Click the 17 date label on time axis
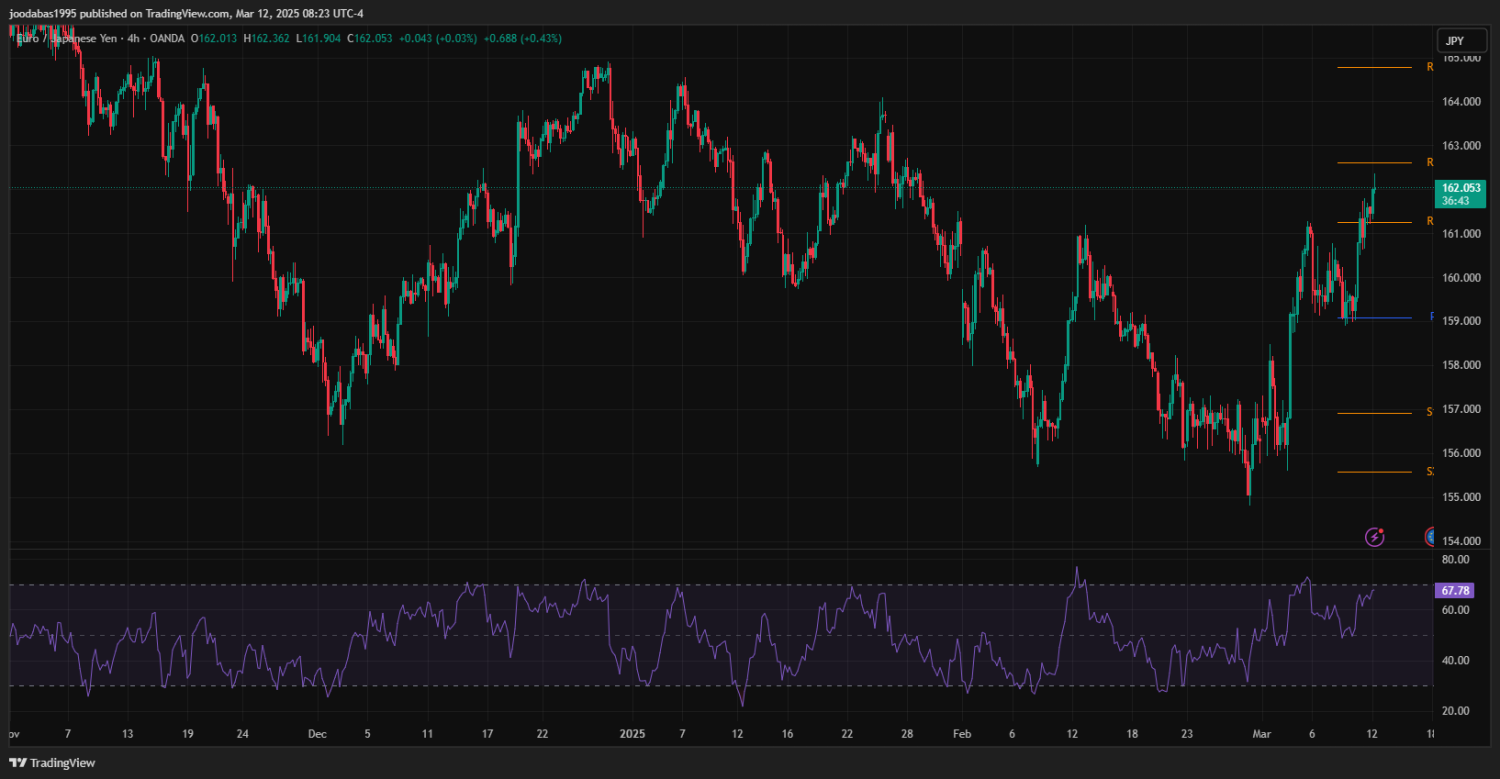Image resolution: width=1500 pixels, height=779 pixels. 487,734
